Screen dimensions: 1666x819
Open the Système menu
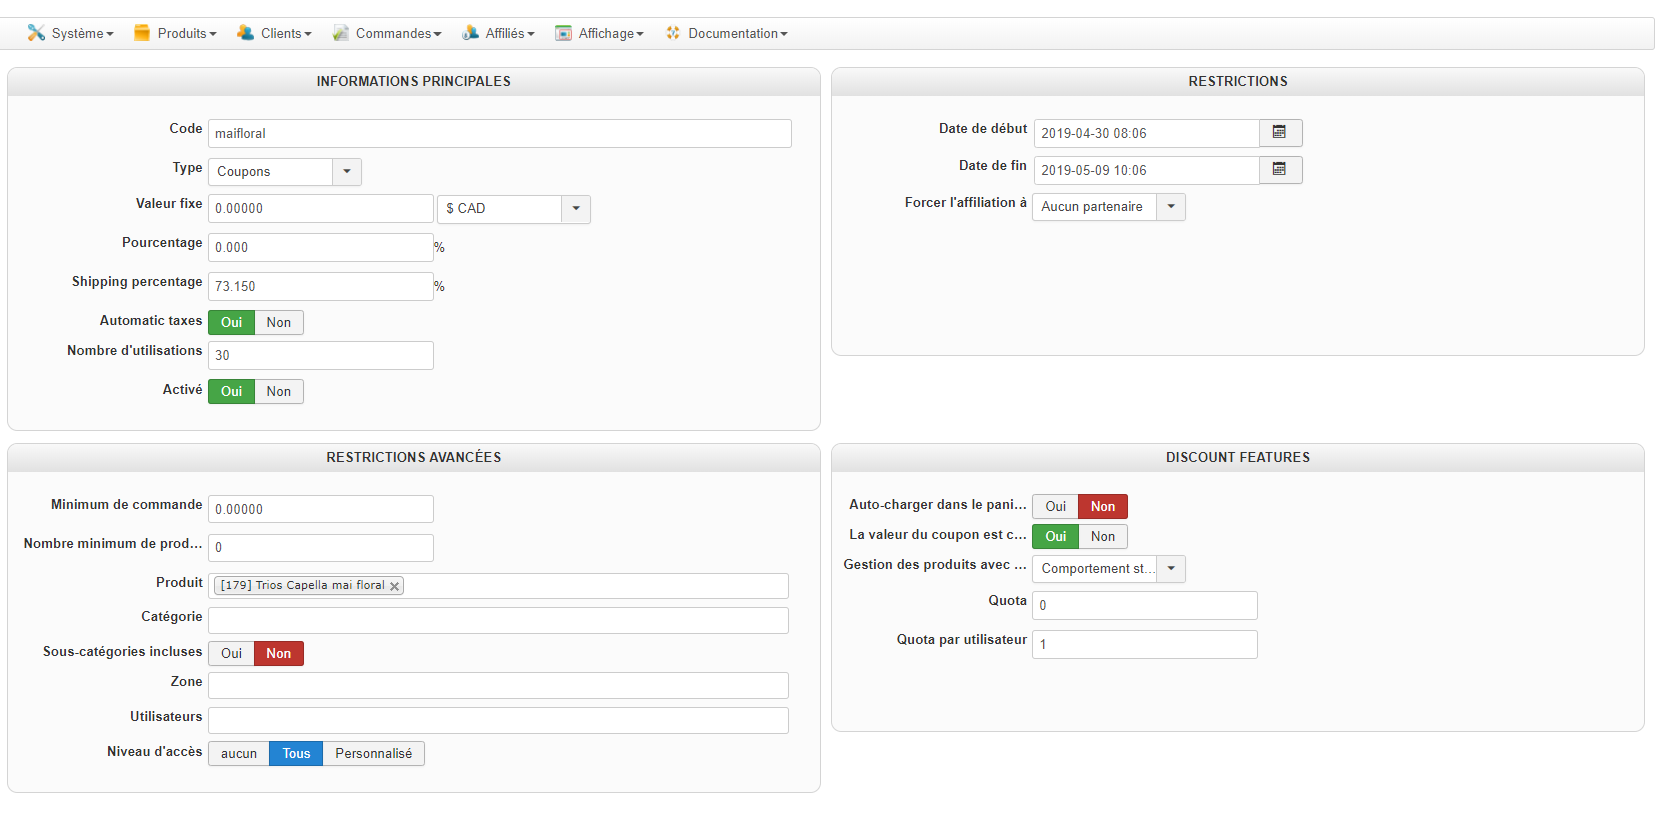[71, 33]
